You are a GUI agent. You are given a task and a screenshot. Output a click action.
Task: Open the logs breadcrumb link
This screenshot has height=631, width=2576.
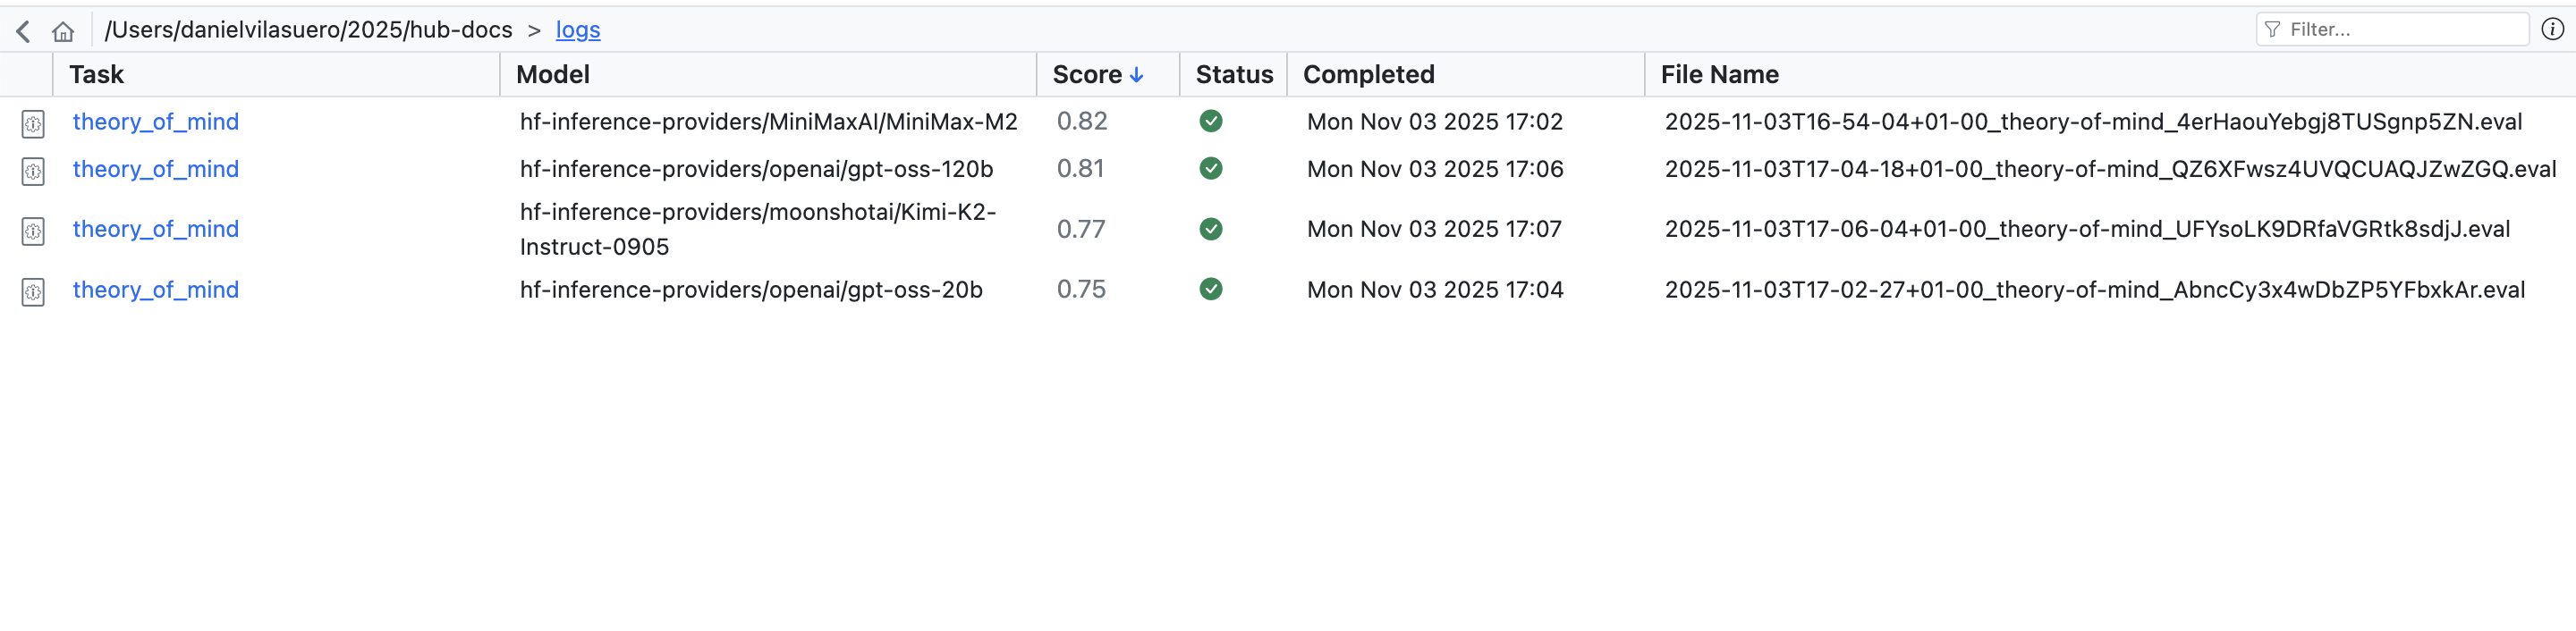coord(577,30)
